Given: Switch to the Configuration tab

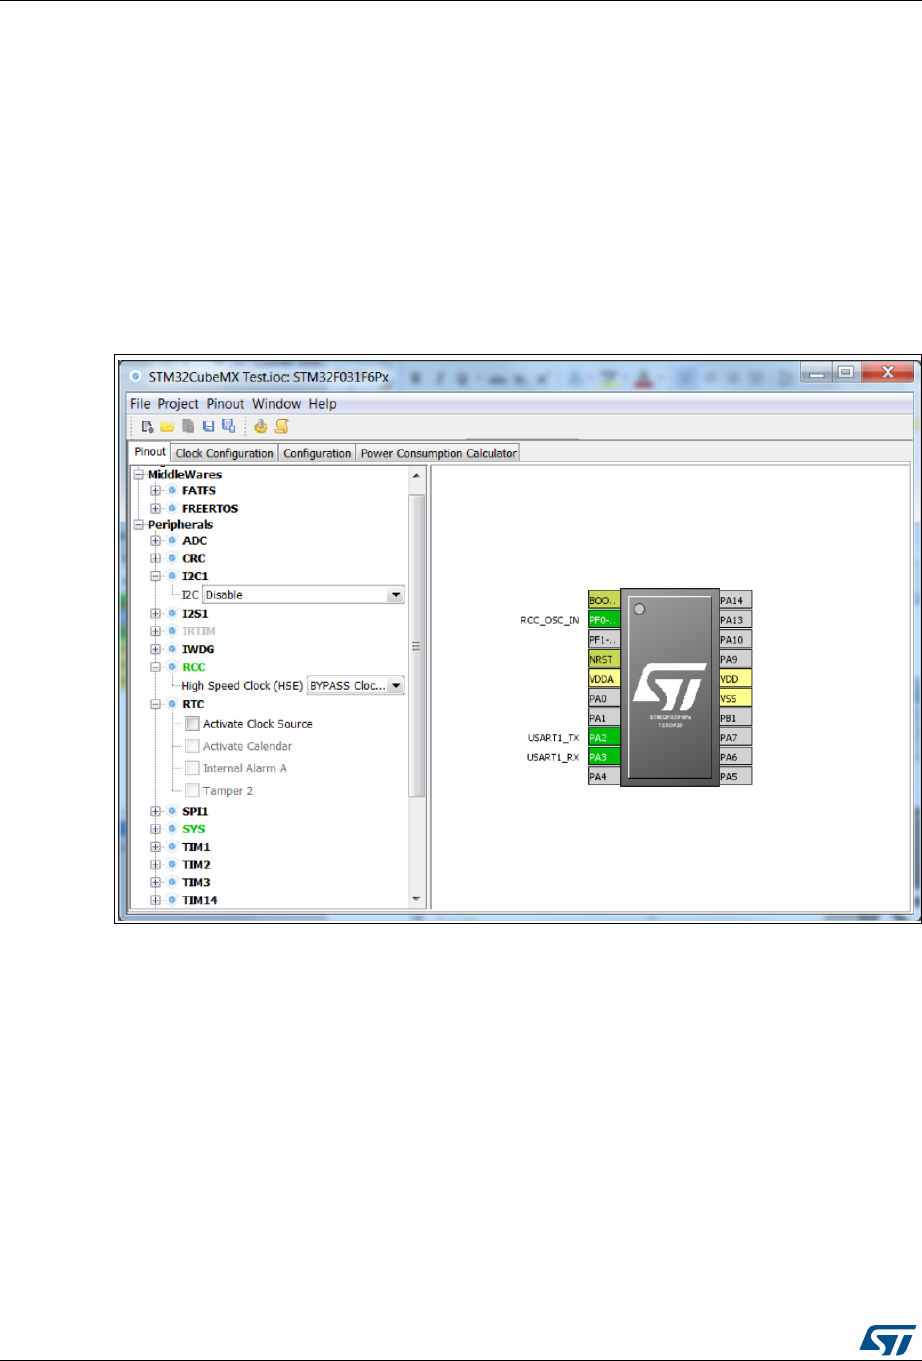Looking at the screenshot, I should coord(317,453).
